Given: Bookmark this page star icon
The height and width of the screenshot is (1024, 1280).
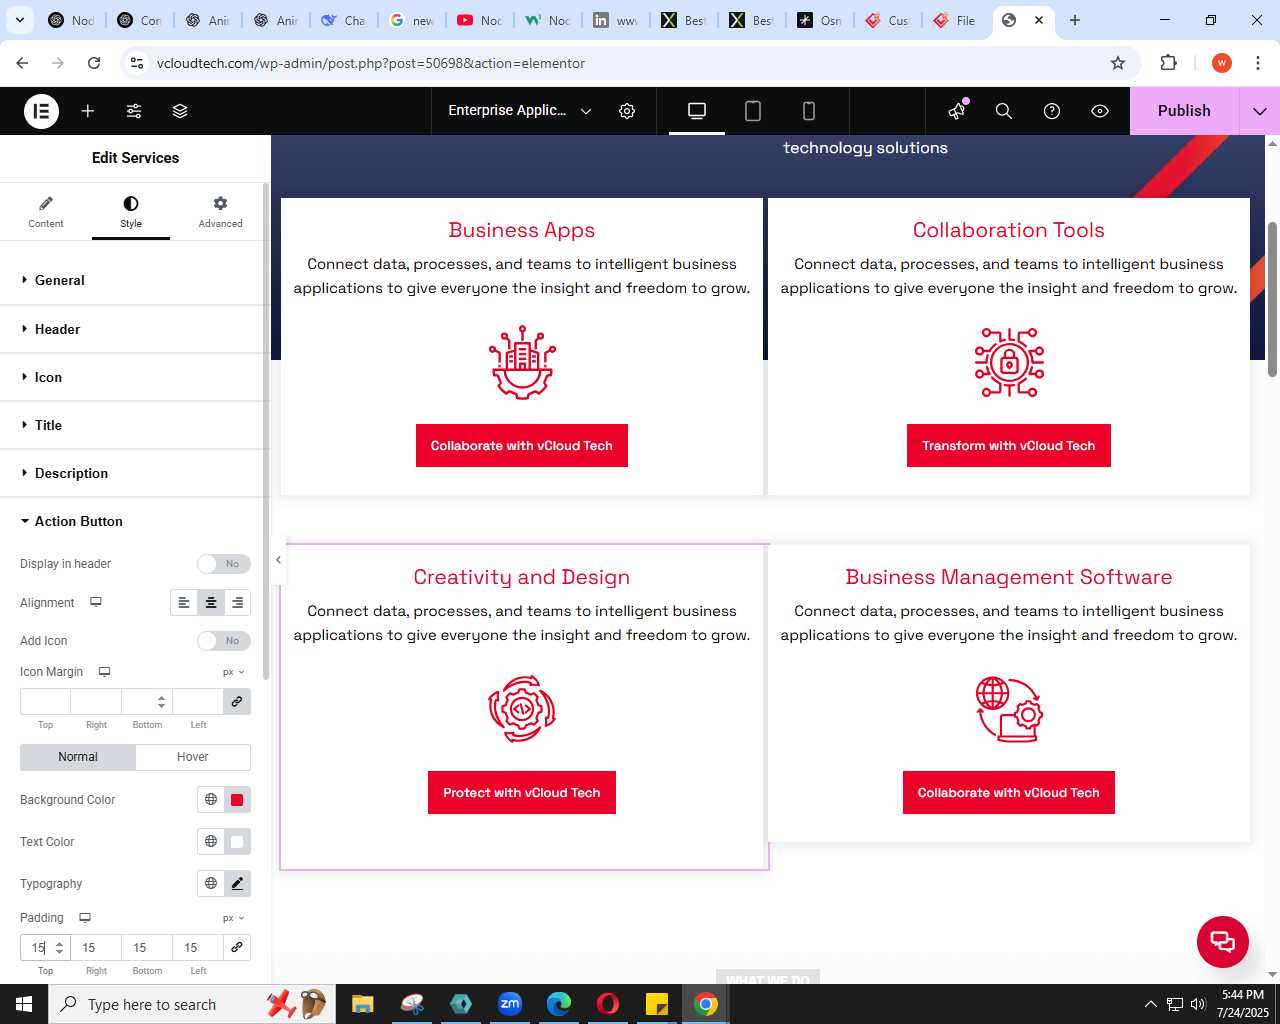Looking at the screenshot, I should (x=1118, y=63).
